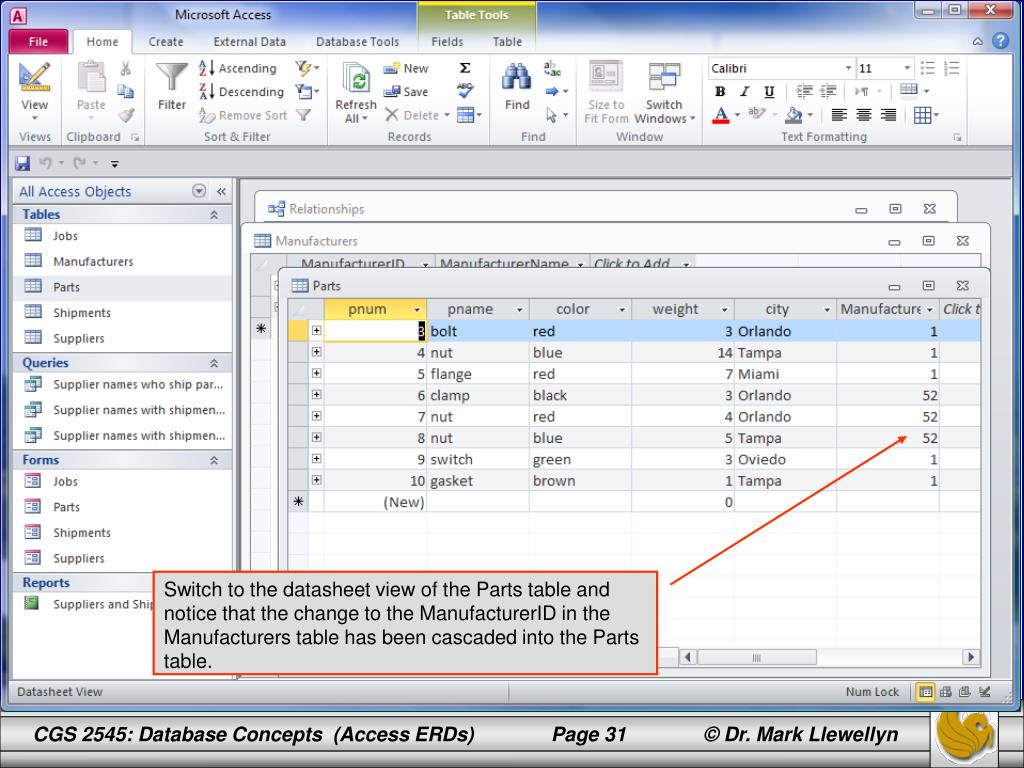Click the scroll right arrow in Parts window
The width and height of the screenshot is (1024, 768).
pos(970,657)
